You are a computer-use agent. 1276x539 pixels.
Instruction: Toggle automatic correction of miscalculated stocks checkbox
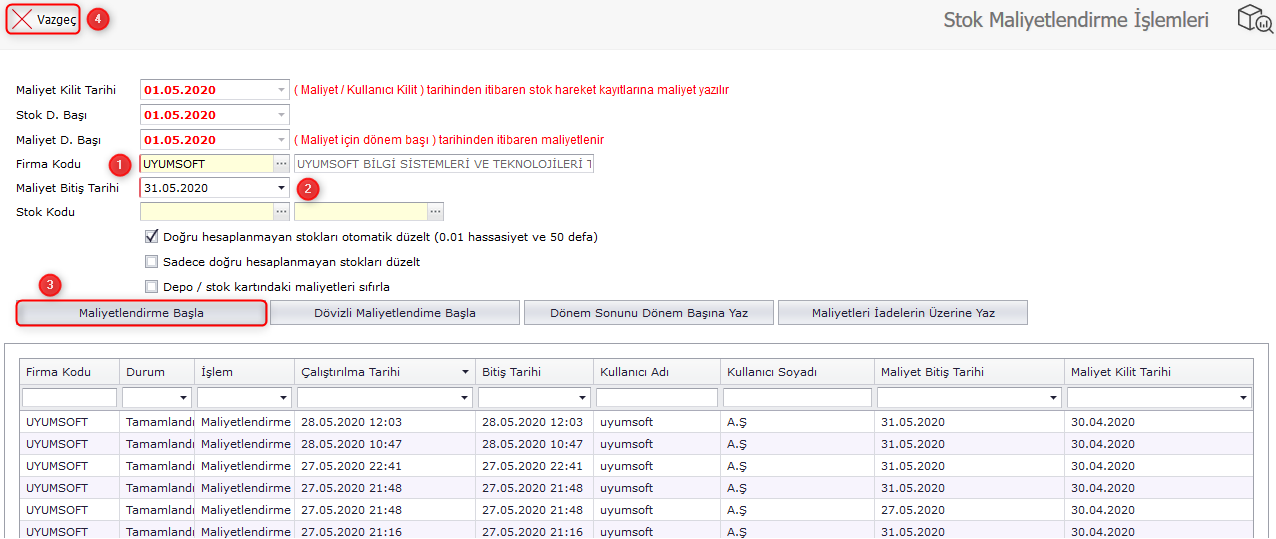click(x=152, y=237)
